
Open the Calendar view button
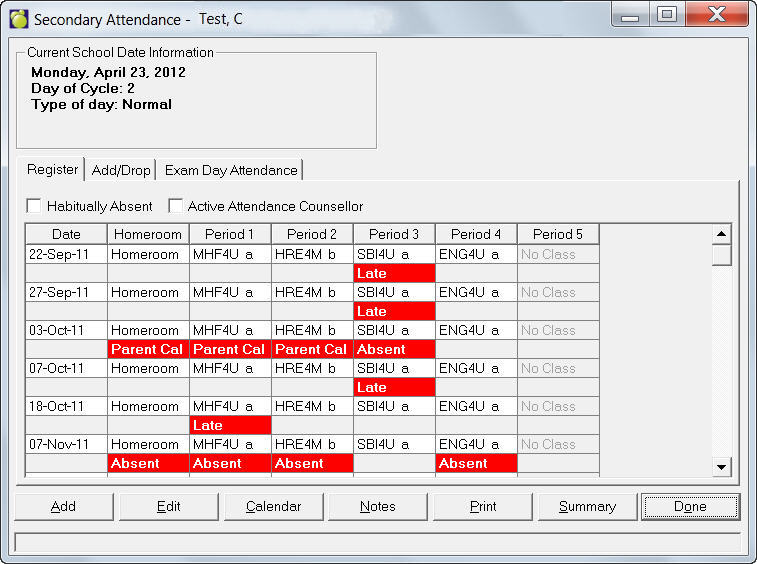273,506
